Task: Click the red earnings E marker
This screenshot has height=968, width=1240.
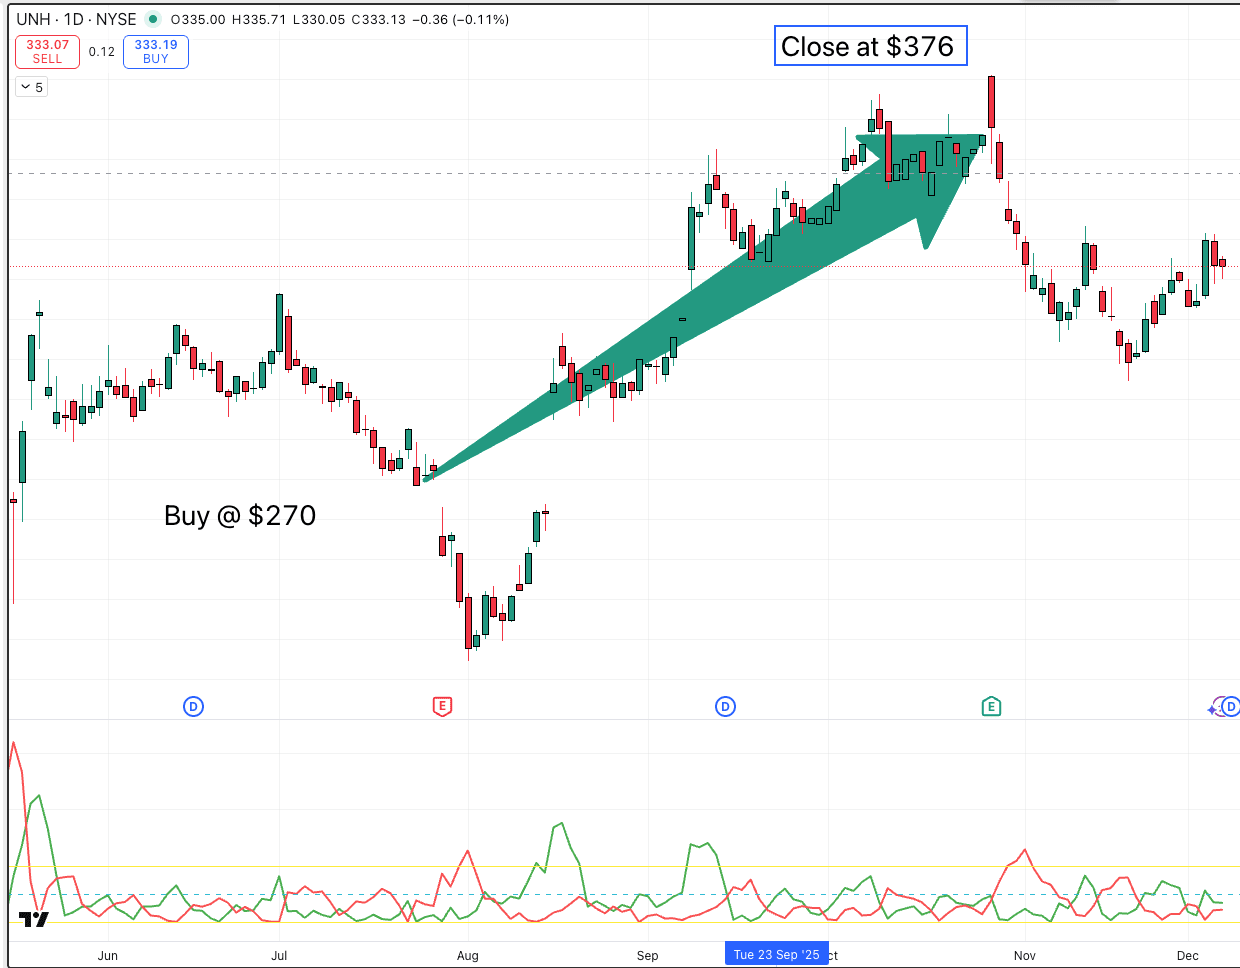Action: tap(442, 707)
